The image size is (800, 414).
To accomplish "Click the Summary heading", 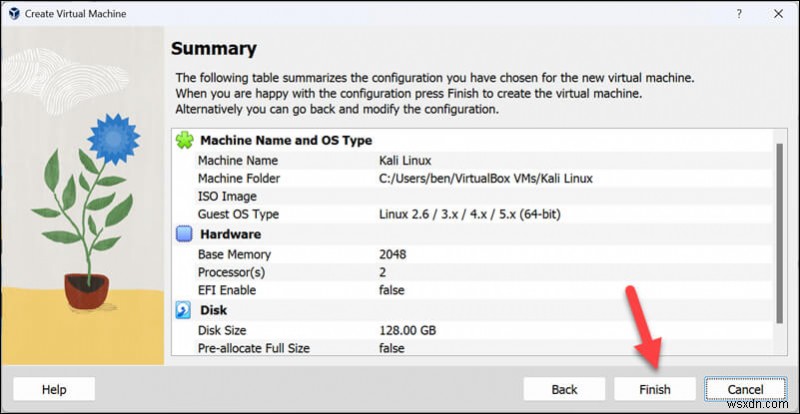I will point(214,48).
